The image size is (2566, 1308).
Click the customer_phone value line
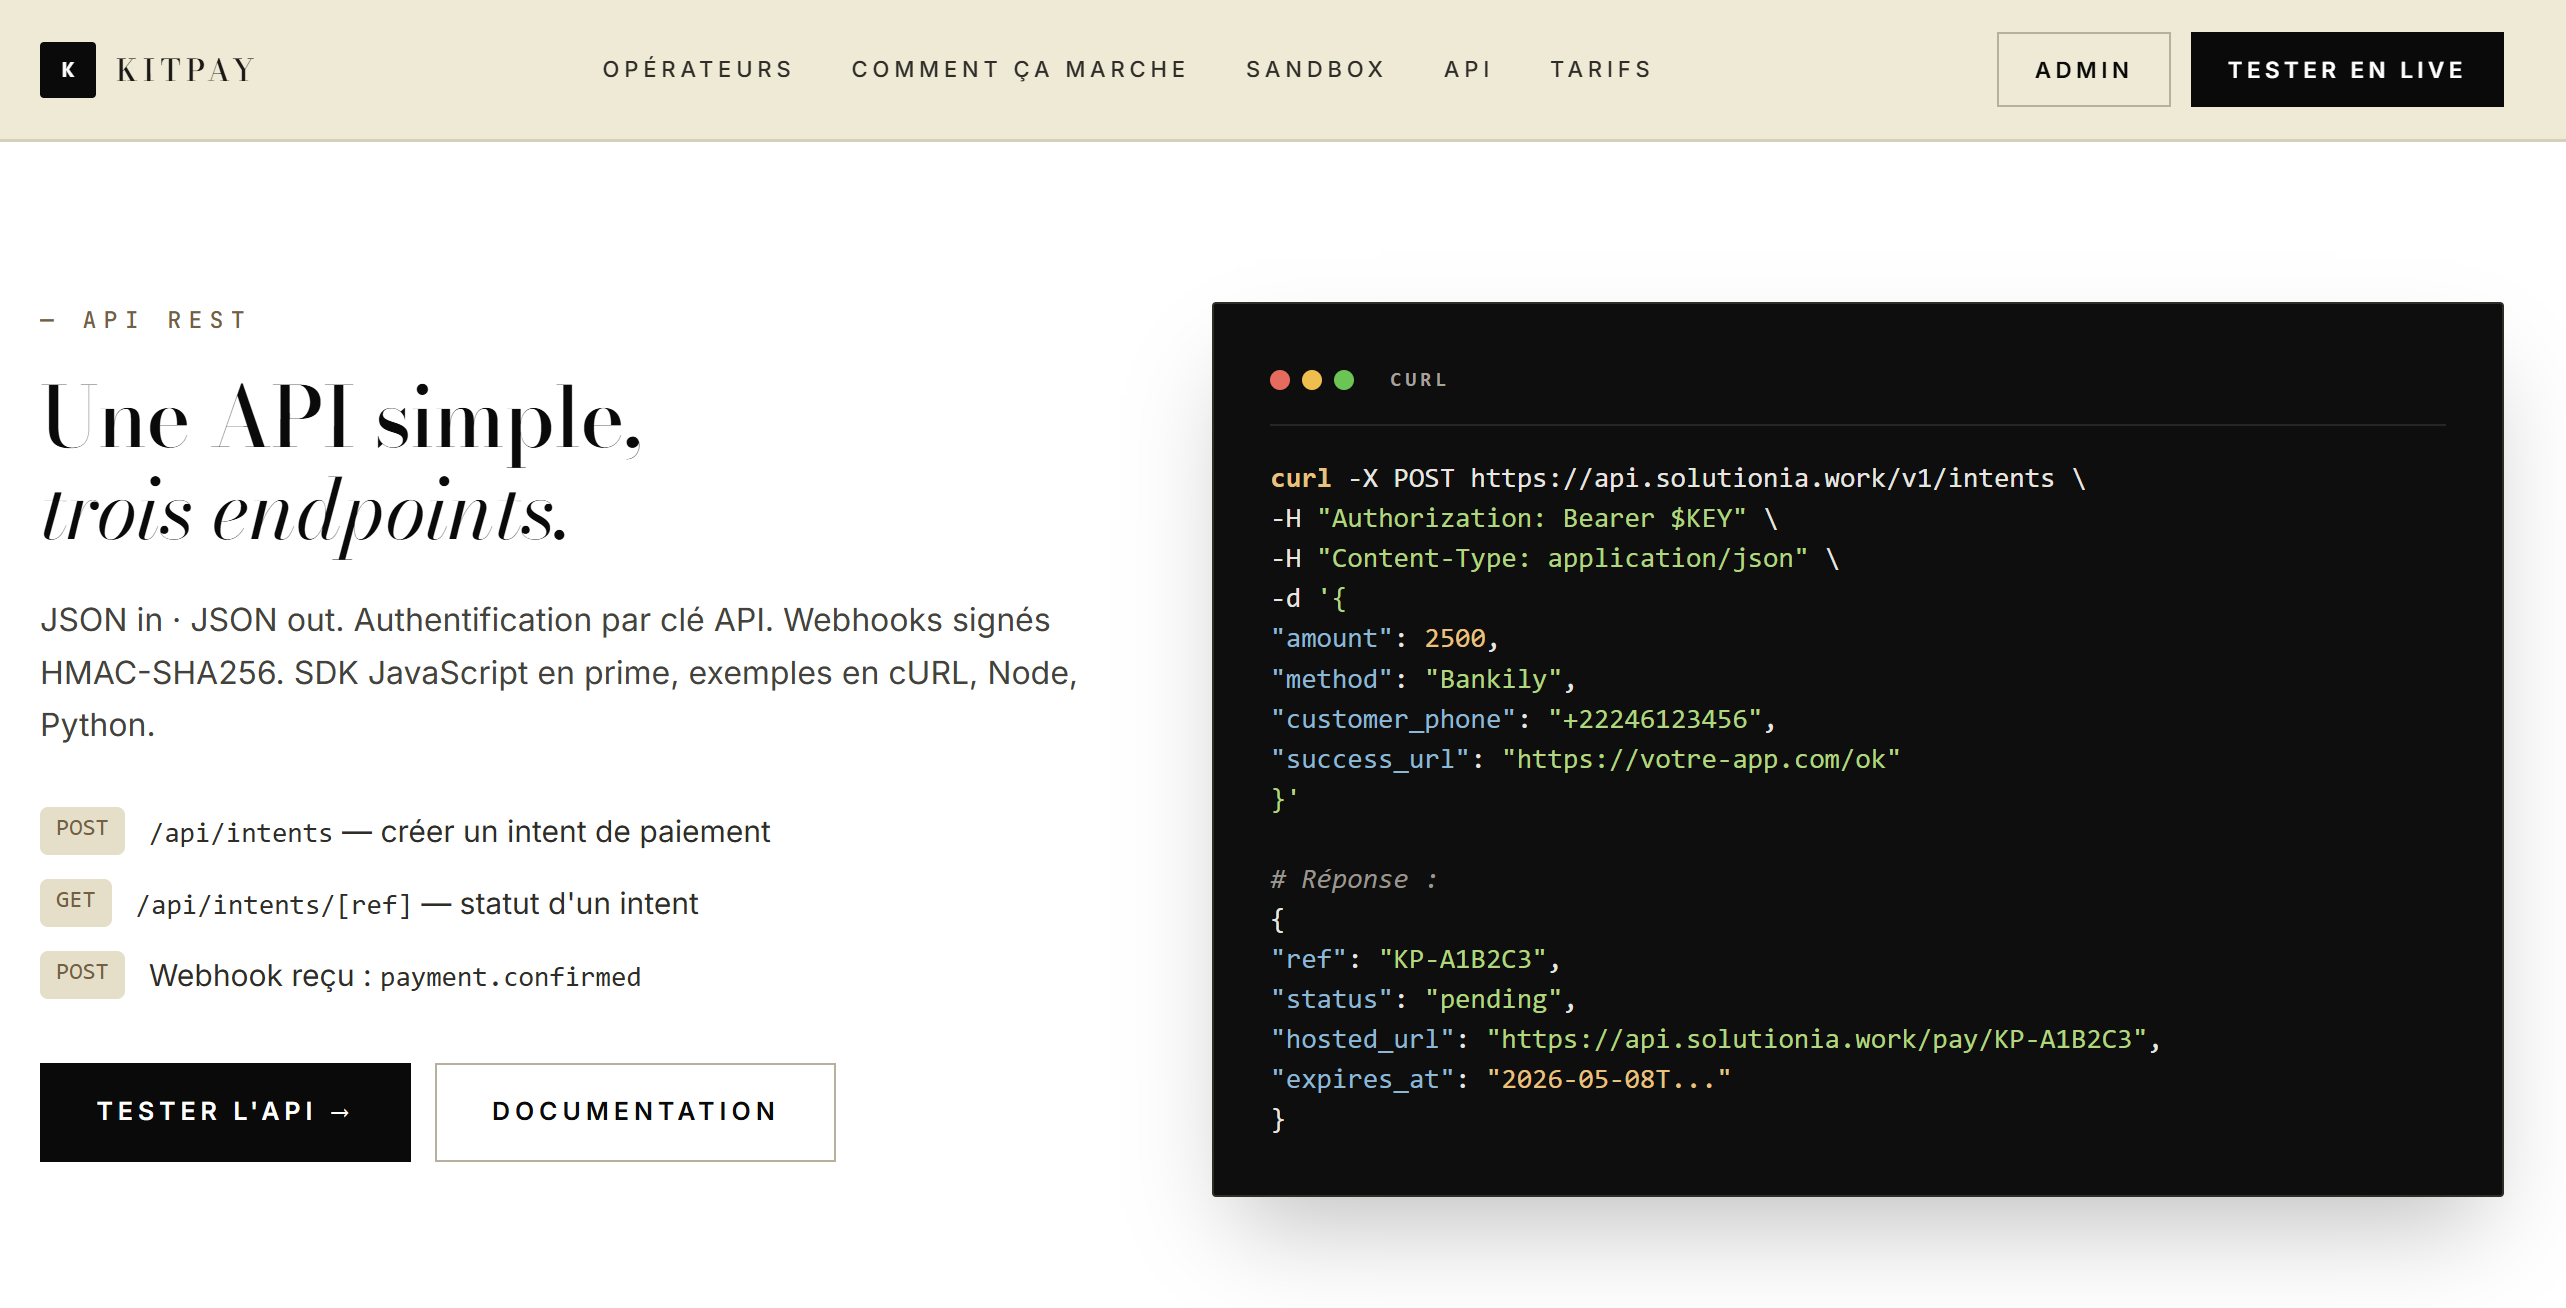[1523, 719]
